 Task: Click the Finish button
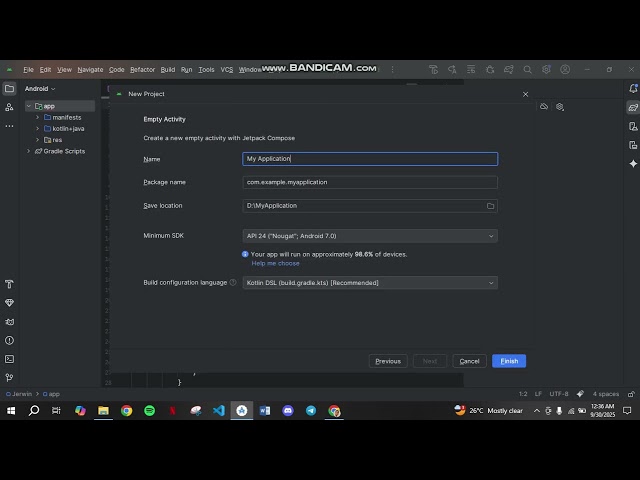509,361
